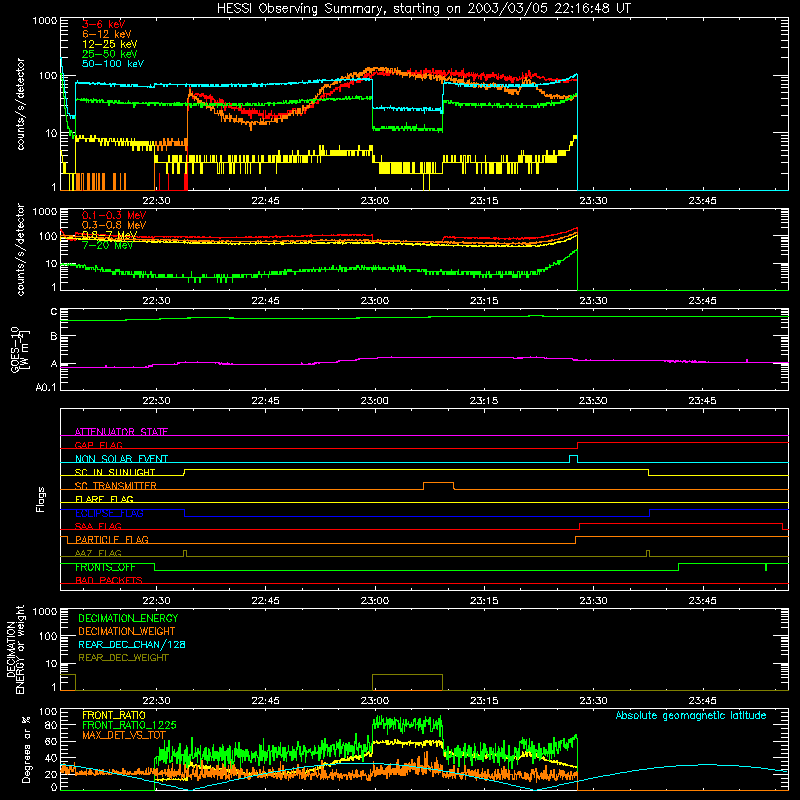This screenshot has width=800, height=800.
Task: Select the green 25-50 keV legend label
Action: [x=110, y=54]
